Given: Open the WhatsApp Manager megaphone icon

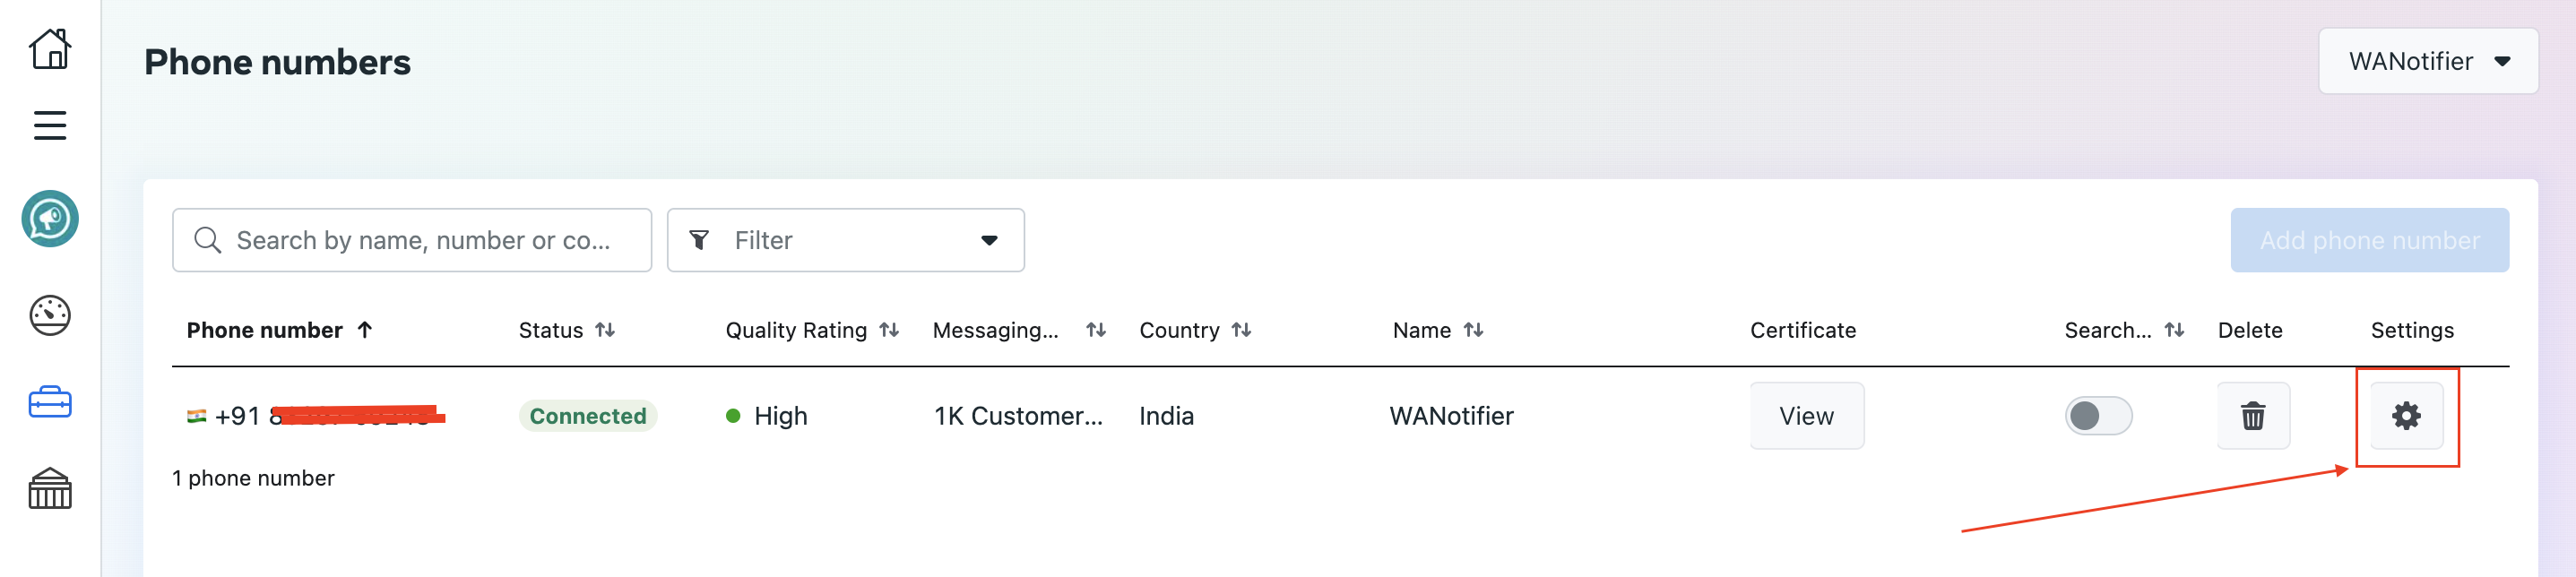Looking at the screenshot, I should tap(49, 218).
